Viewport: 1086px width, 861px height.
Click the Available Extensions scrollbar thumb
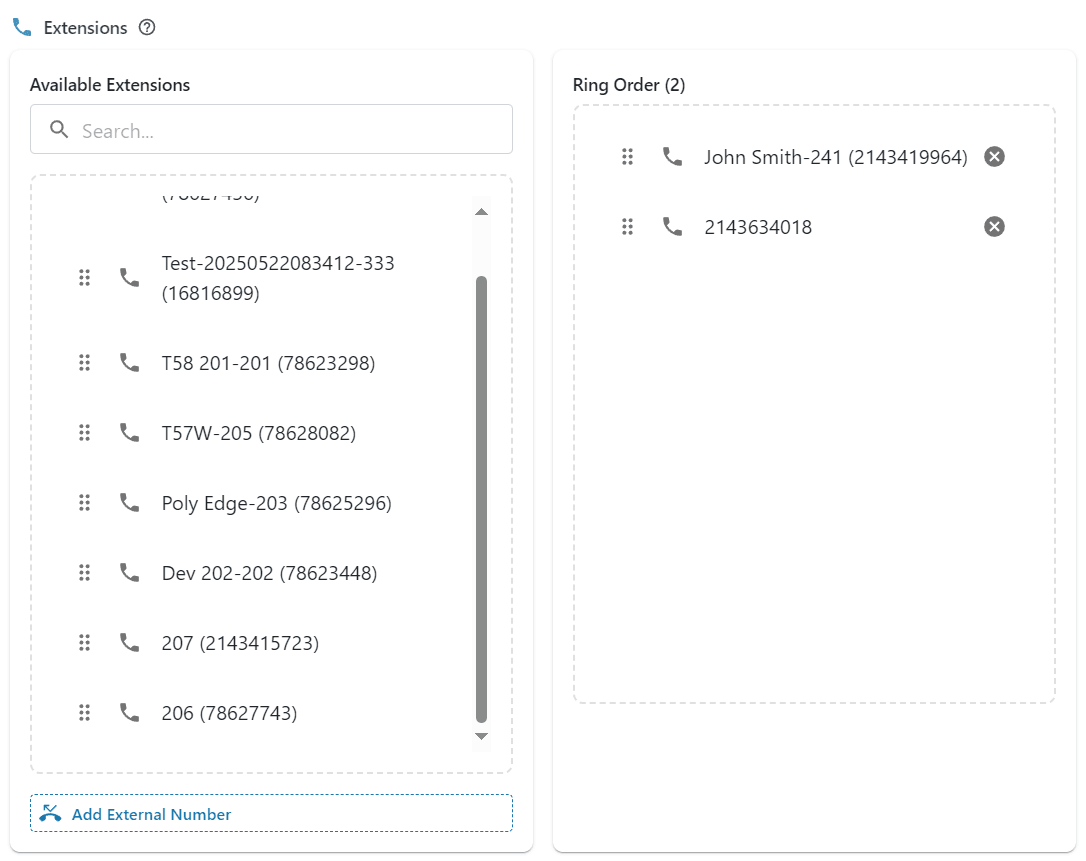click(x=481, y=498)
